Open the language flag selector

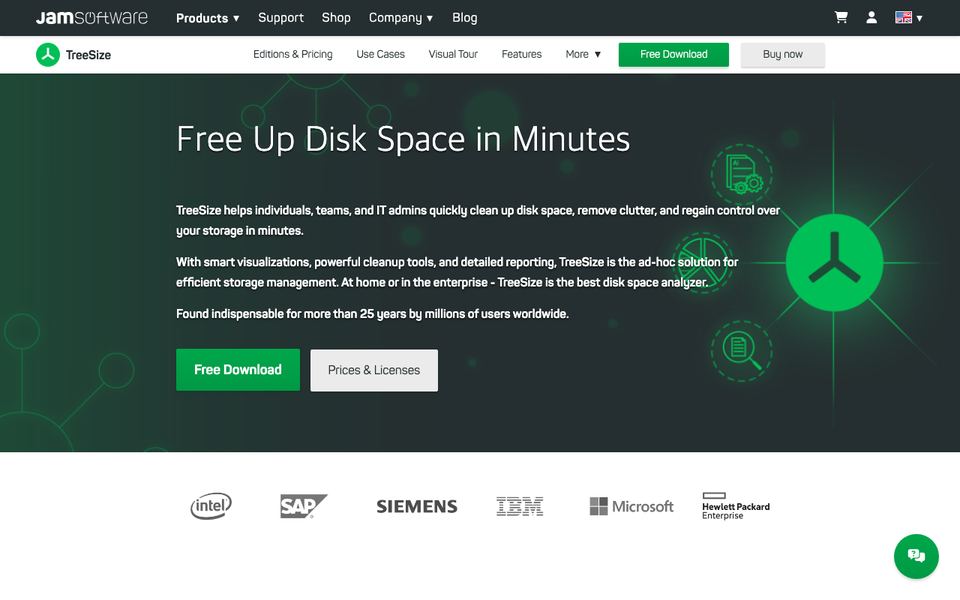point(909,17)
